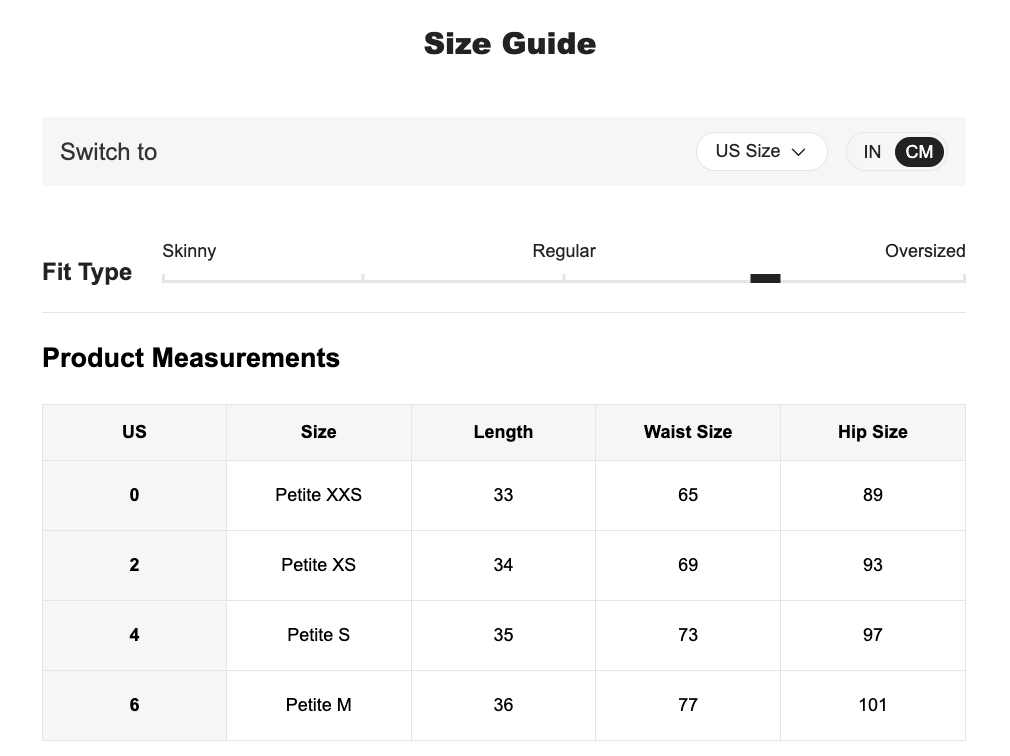Click the chevron arrow beside US Size
This screenshot has width=1010, height=756.
click(798, 152)
